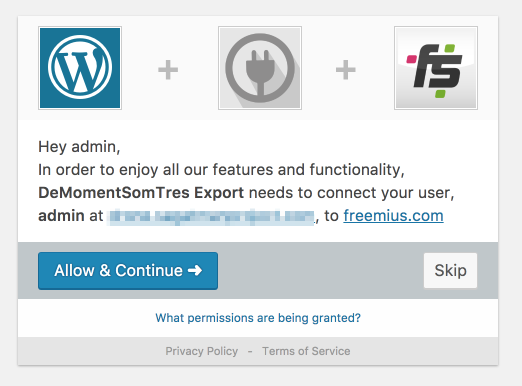The width and height of the screenshot is (522, 386).
Task: Click the plus sign after the WordPress logo
Action: tap(168, 70)
